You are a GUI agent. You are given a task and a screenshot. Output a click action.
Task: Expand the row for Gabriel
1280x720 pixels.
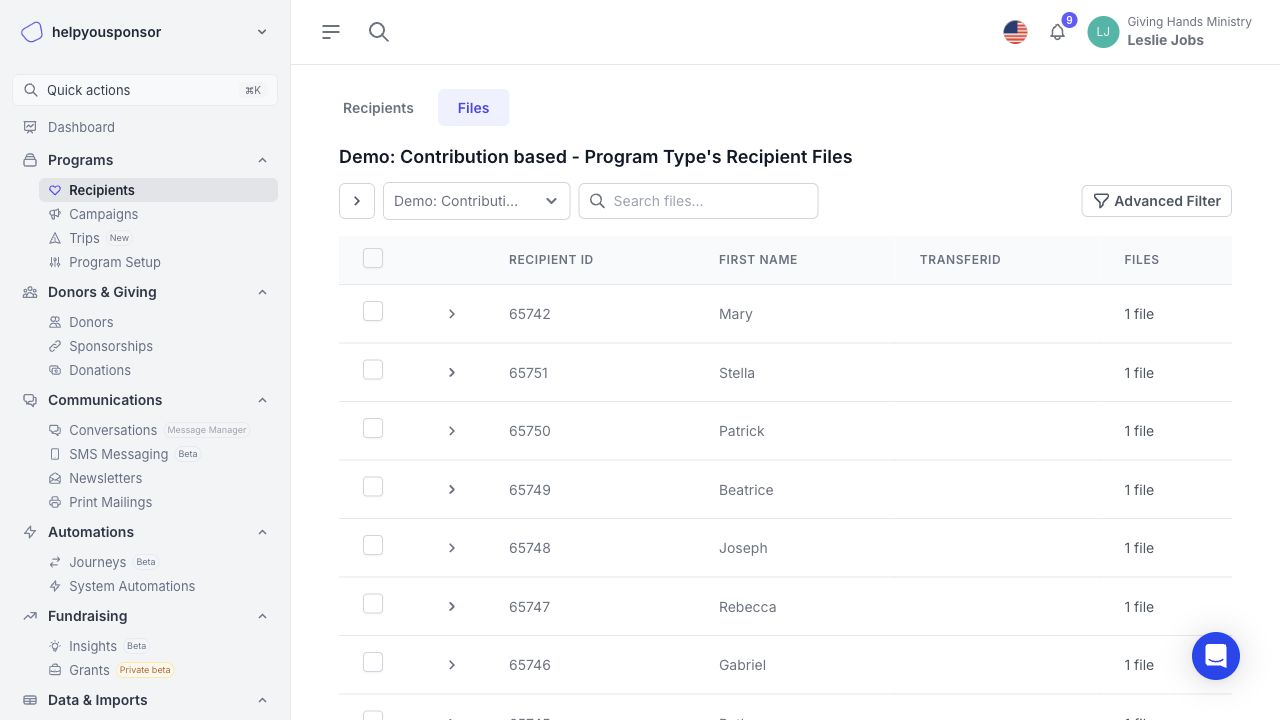click(x=452, y=665)
